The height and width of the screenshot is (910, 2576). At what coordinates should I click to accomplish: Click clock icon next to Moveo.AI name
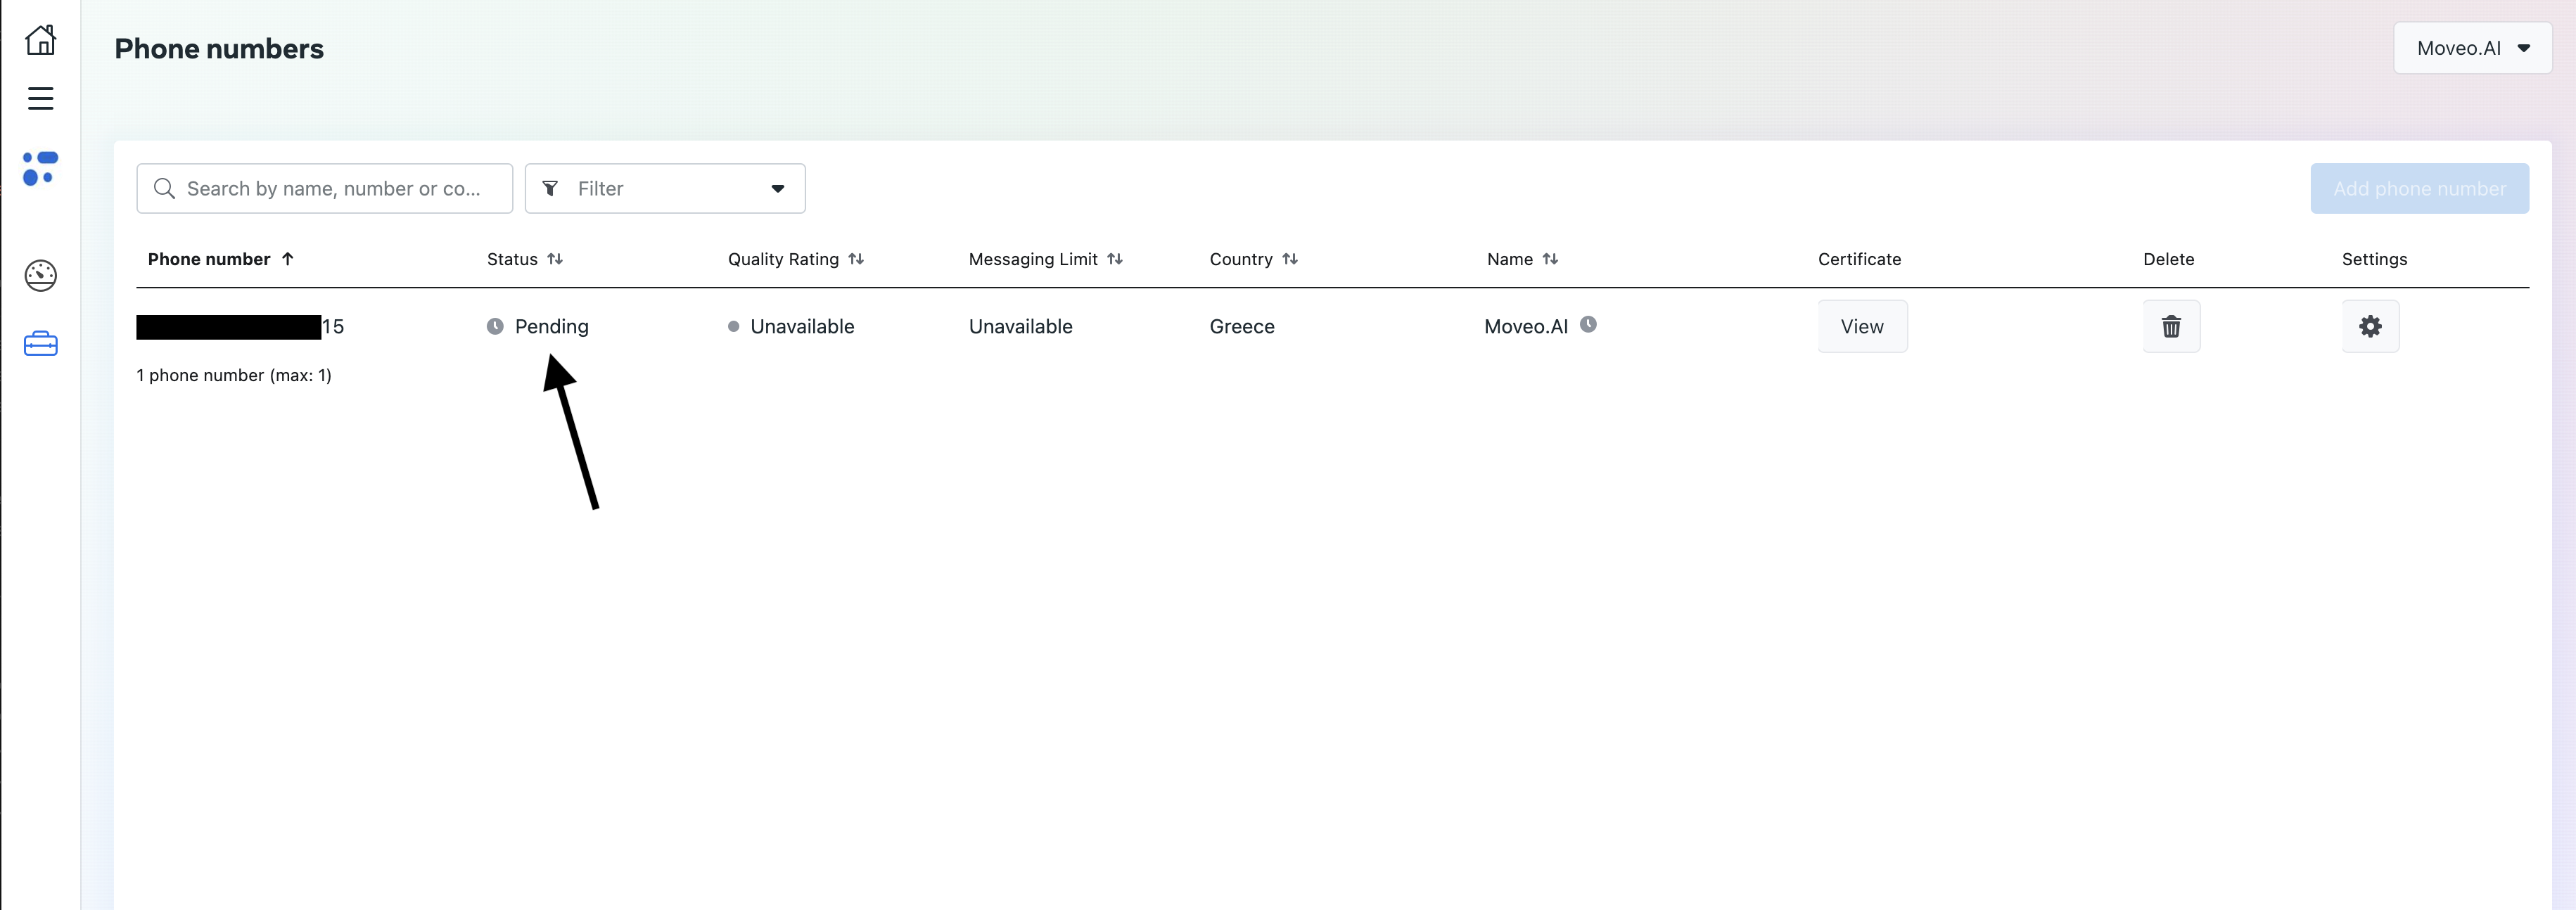(1587, 324)
